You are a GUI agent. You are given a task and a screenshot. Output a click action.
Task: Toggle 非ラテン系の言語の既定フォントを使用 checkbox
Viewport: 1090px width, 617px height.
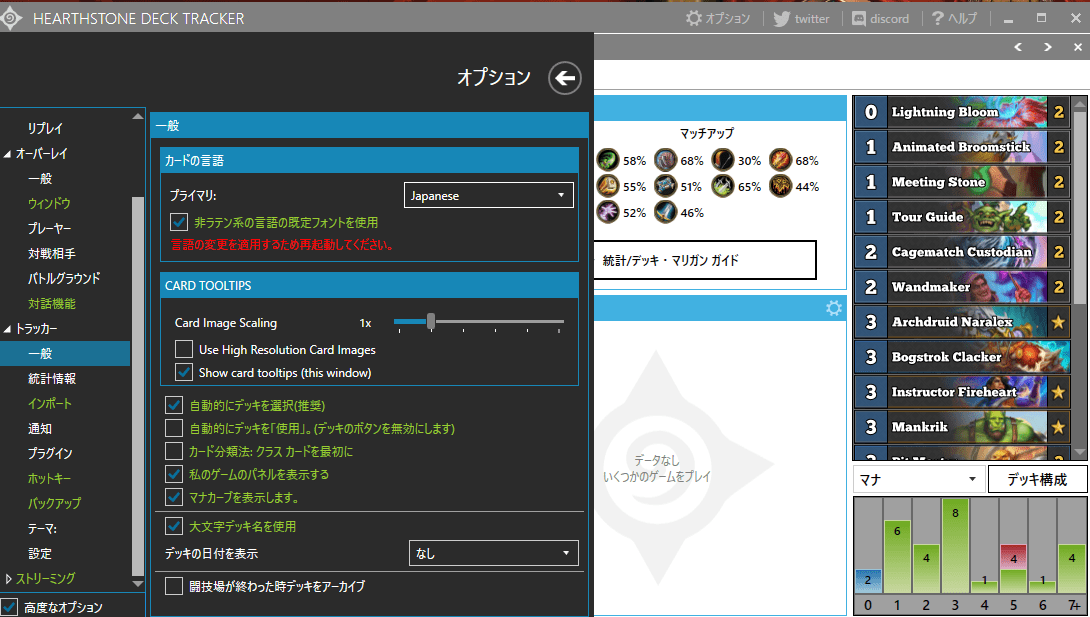179,222
